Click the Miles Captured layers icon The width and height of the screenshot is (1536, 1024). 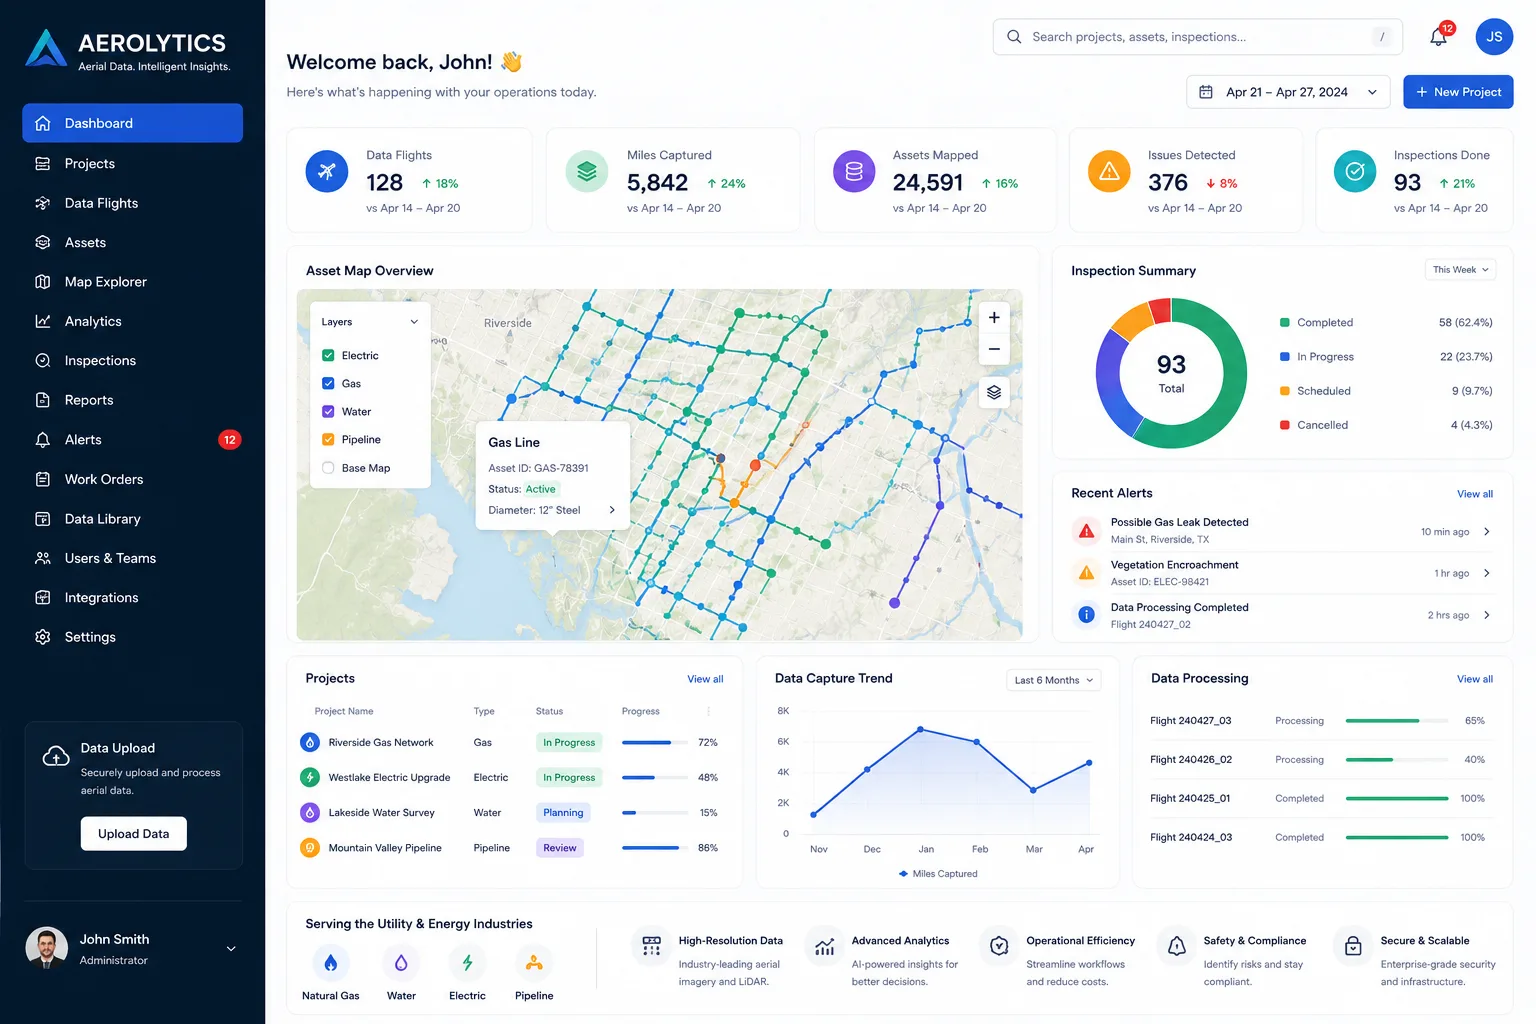(587, 172)
